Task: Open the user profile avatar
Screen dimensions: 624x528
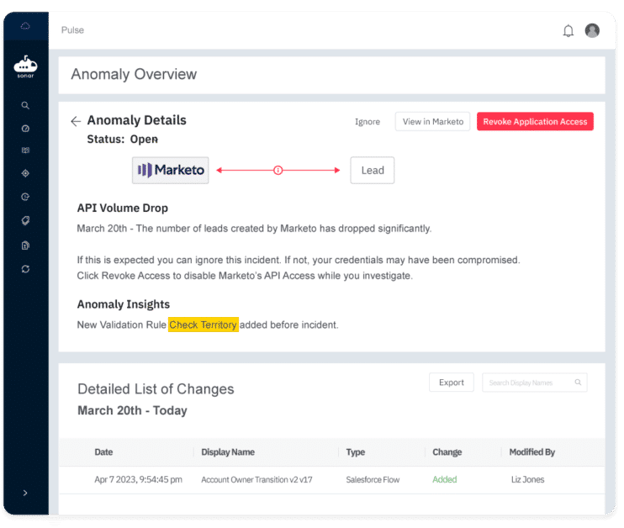Action: pos(592,30)
